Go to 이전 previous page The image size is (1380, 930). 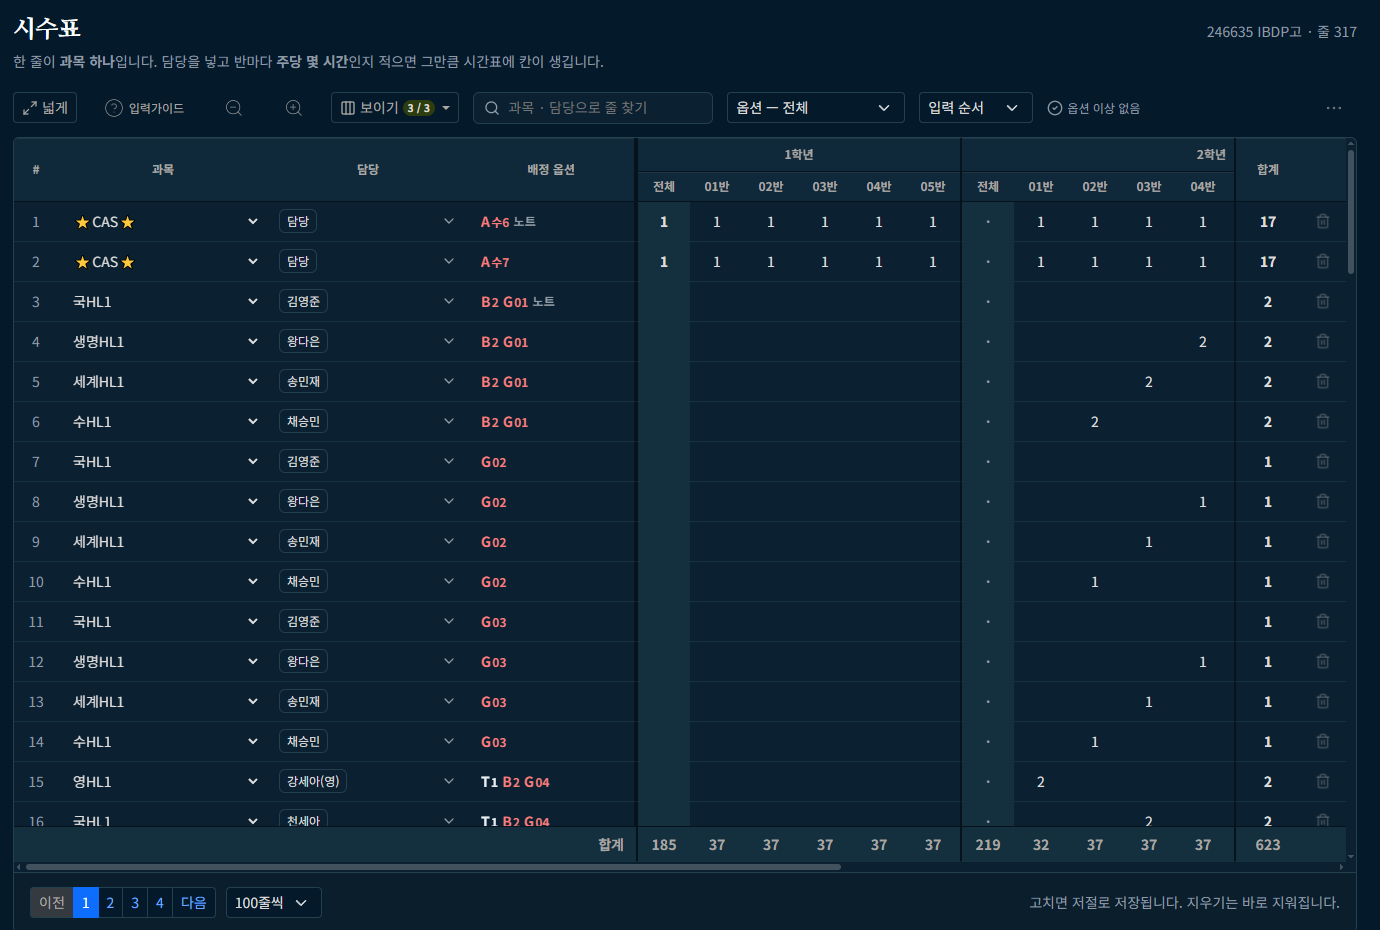coord(52,903)
